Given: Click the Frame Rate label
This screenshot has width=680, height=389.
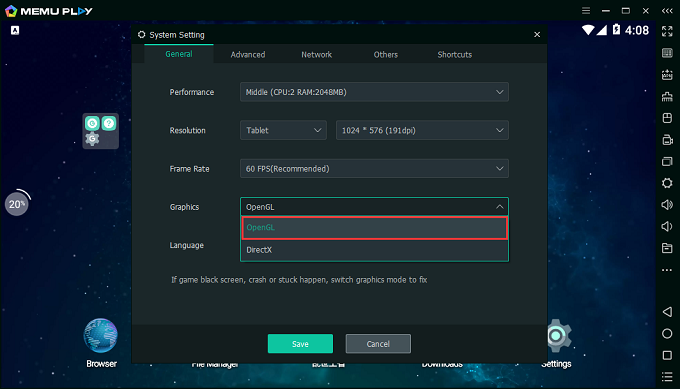Looking at the screenshot, I should pos(190,169).
